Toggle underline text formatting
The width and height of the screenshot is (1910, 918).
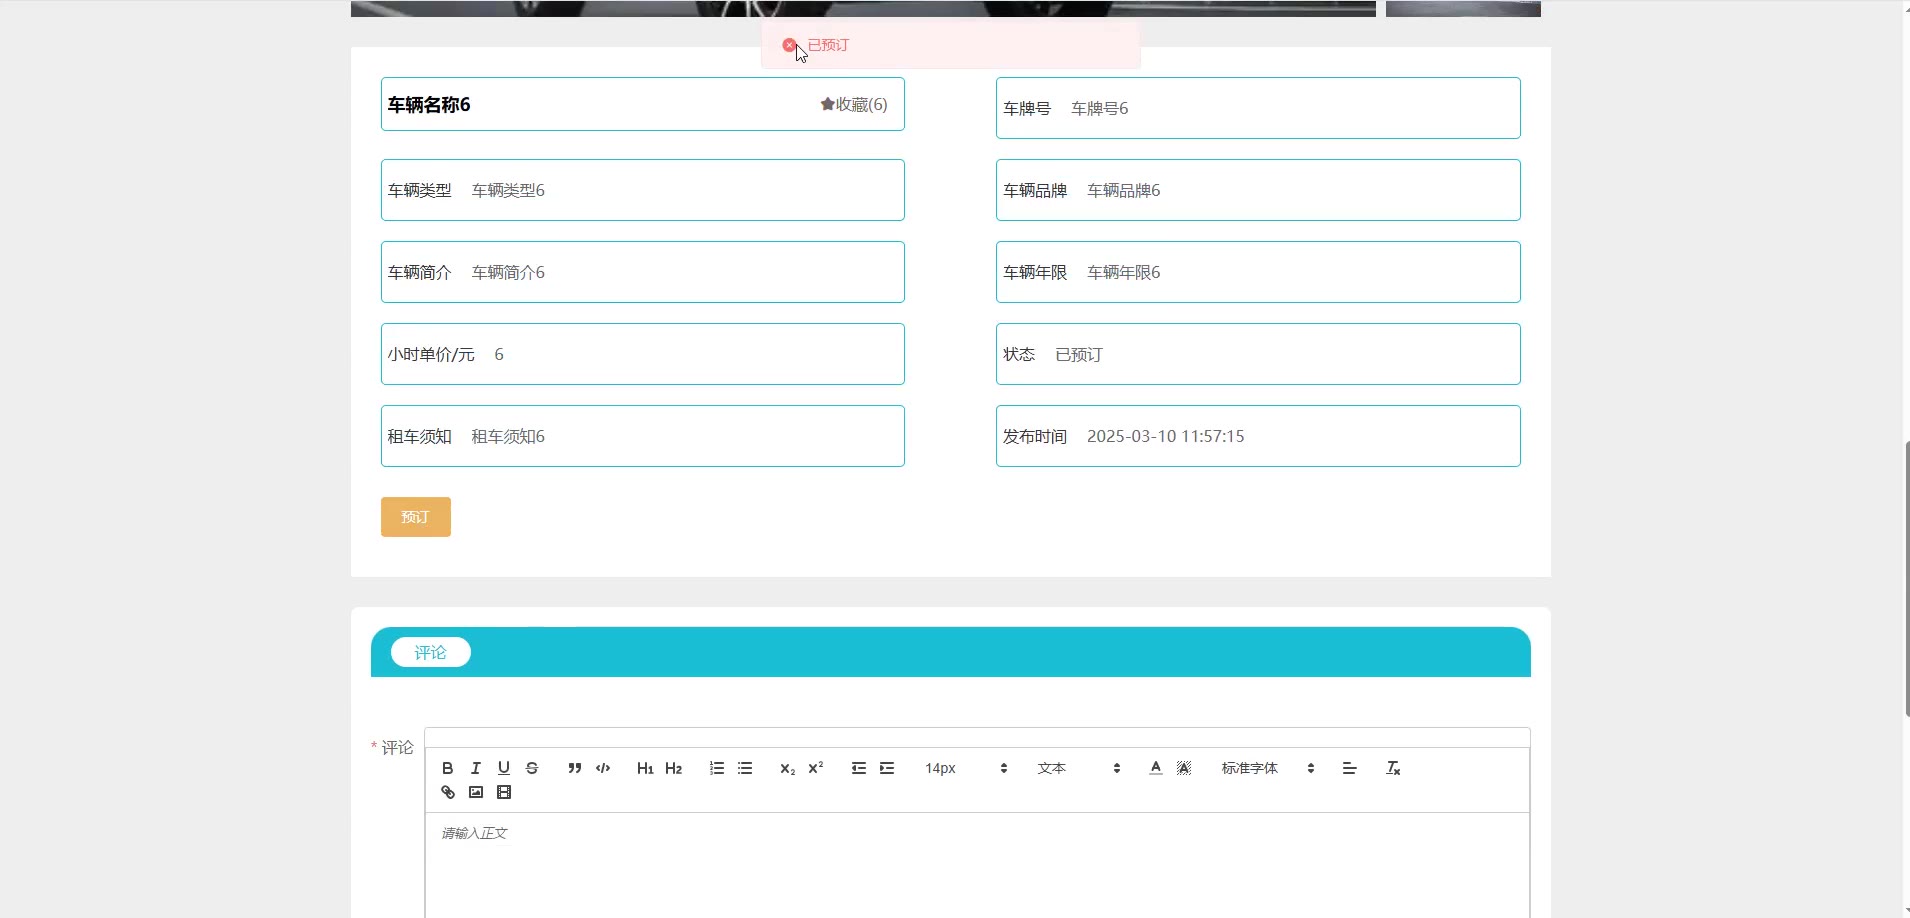point(504,768)
